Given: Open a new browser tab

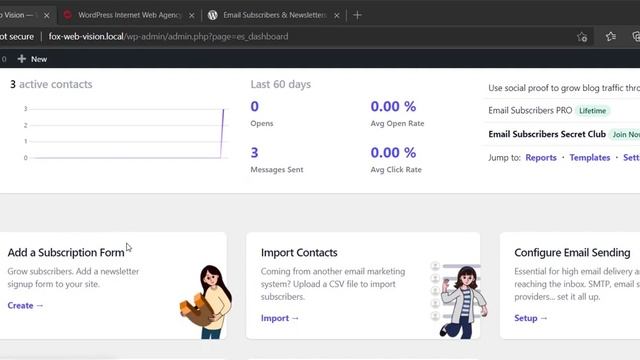Looking at the screenshot, I should click(357, 15).
